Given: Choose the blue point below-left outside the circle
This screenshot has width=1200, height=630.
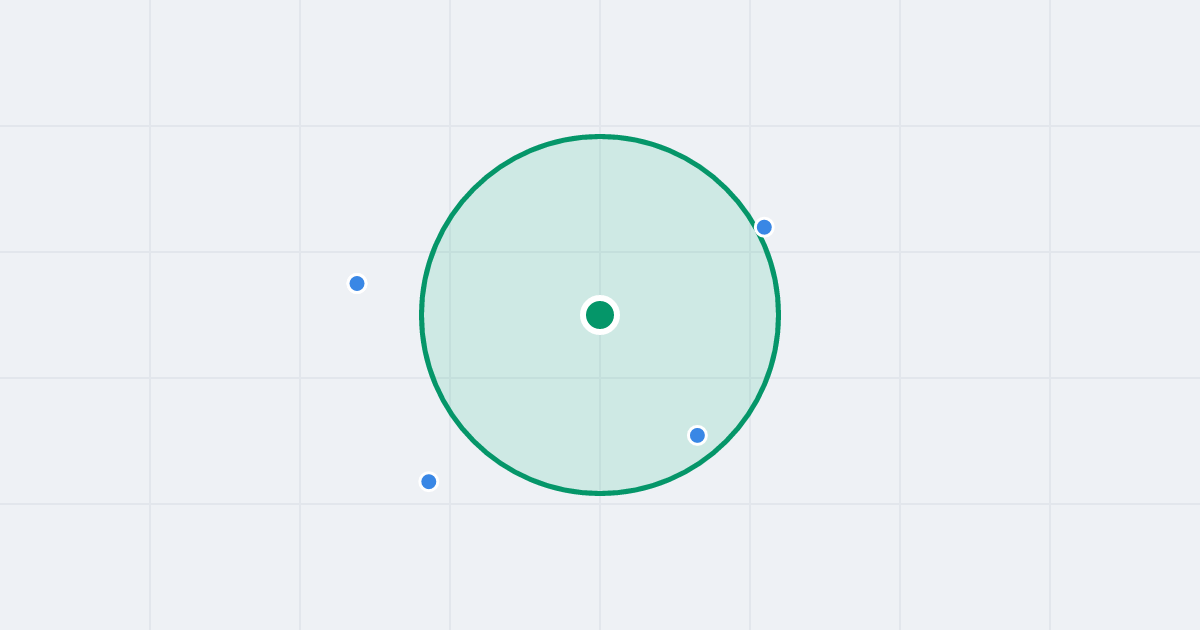Looking at the screenshot, I should tap(429, 482).
